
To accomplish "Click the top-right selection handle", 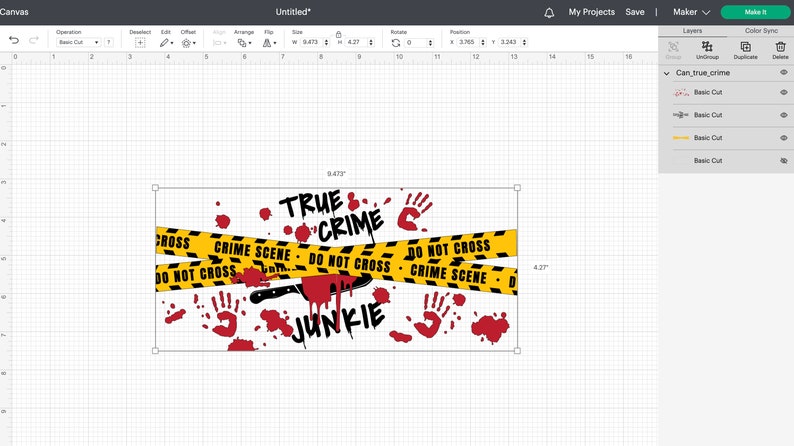I will click(x=517, y=188).
